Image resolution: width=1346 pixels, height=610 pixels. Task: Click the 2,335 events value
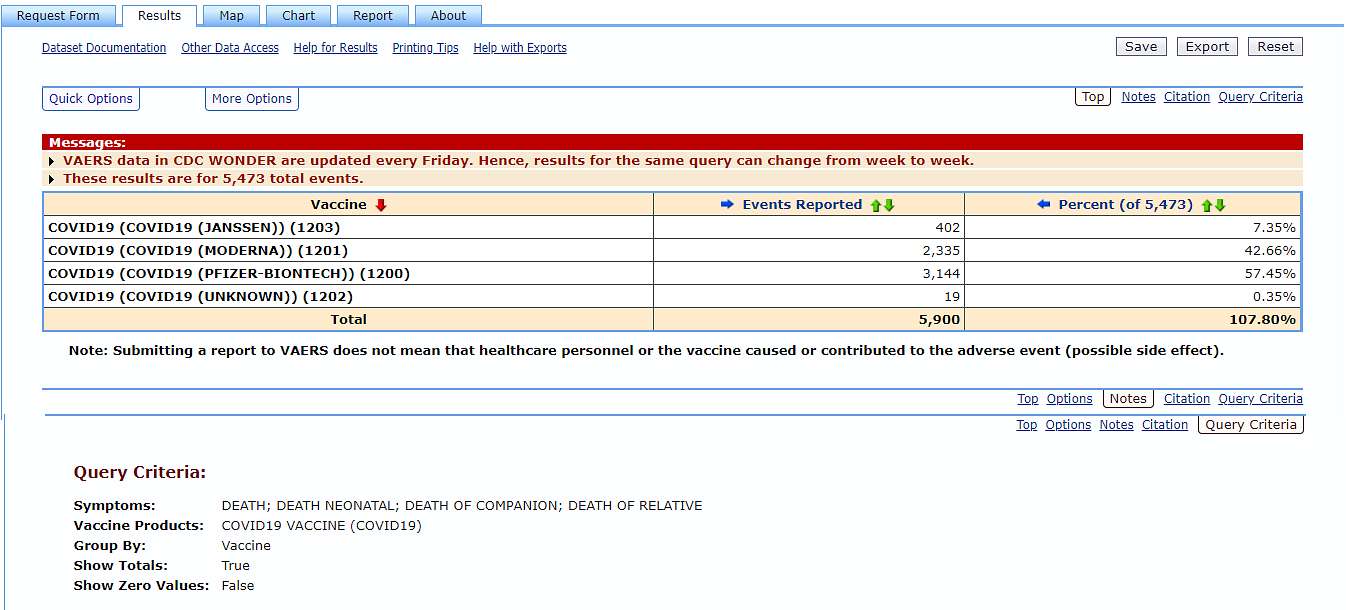pyautogui.click(x=941, y=251)
